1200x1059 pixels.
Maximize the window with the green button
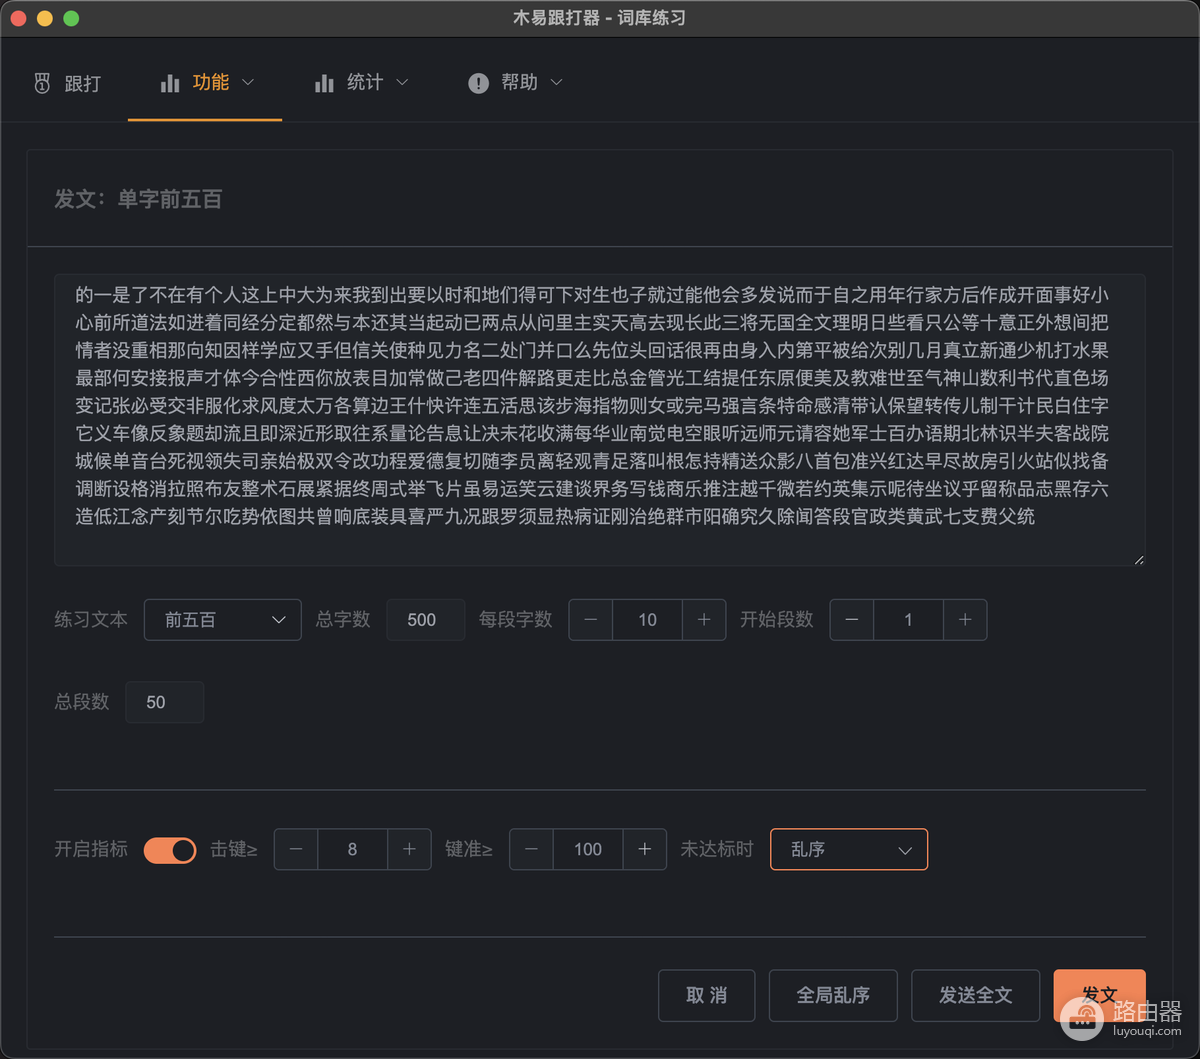click(71, 19)
